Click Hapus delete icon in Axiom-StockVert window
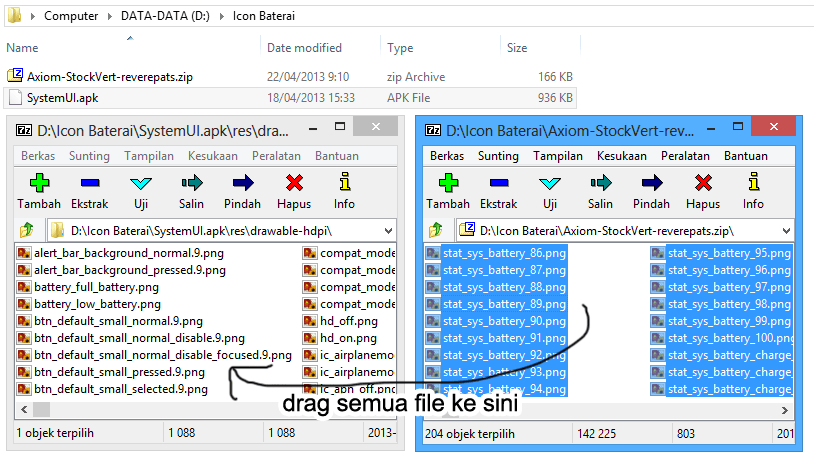Viewport: 814px width, 467px height. [x=703, y=183]
